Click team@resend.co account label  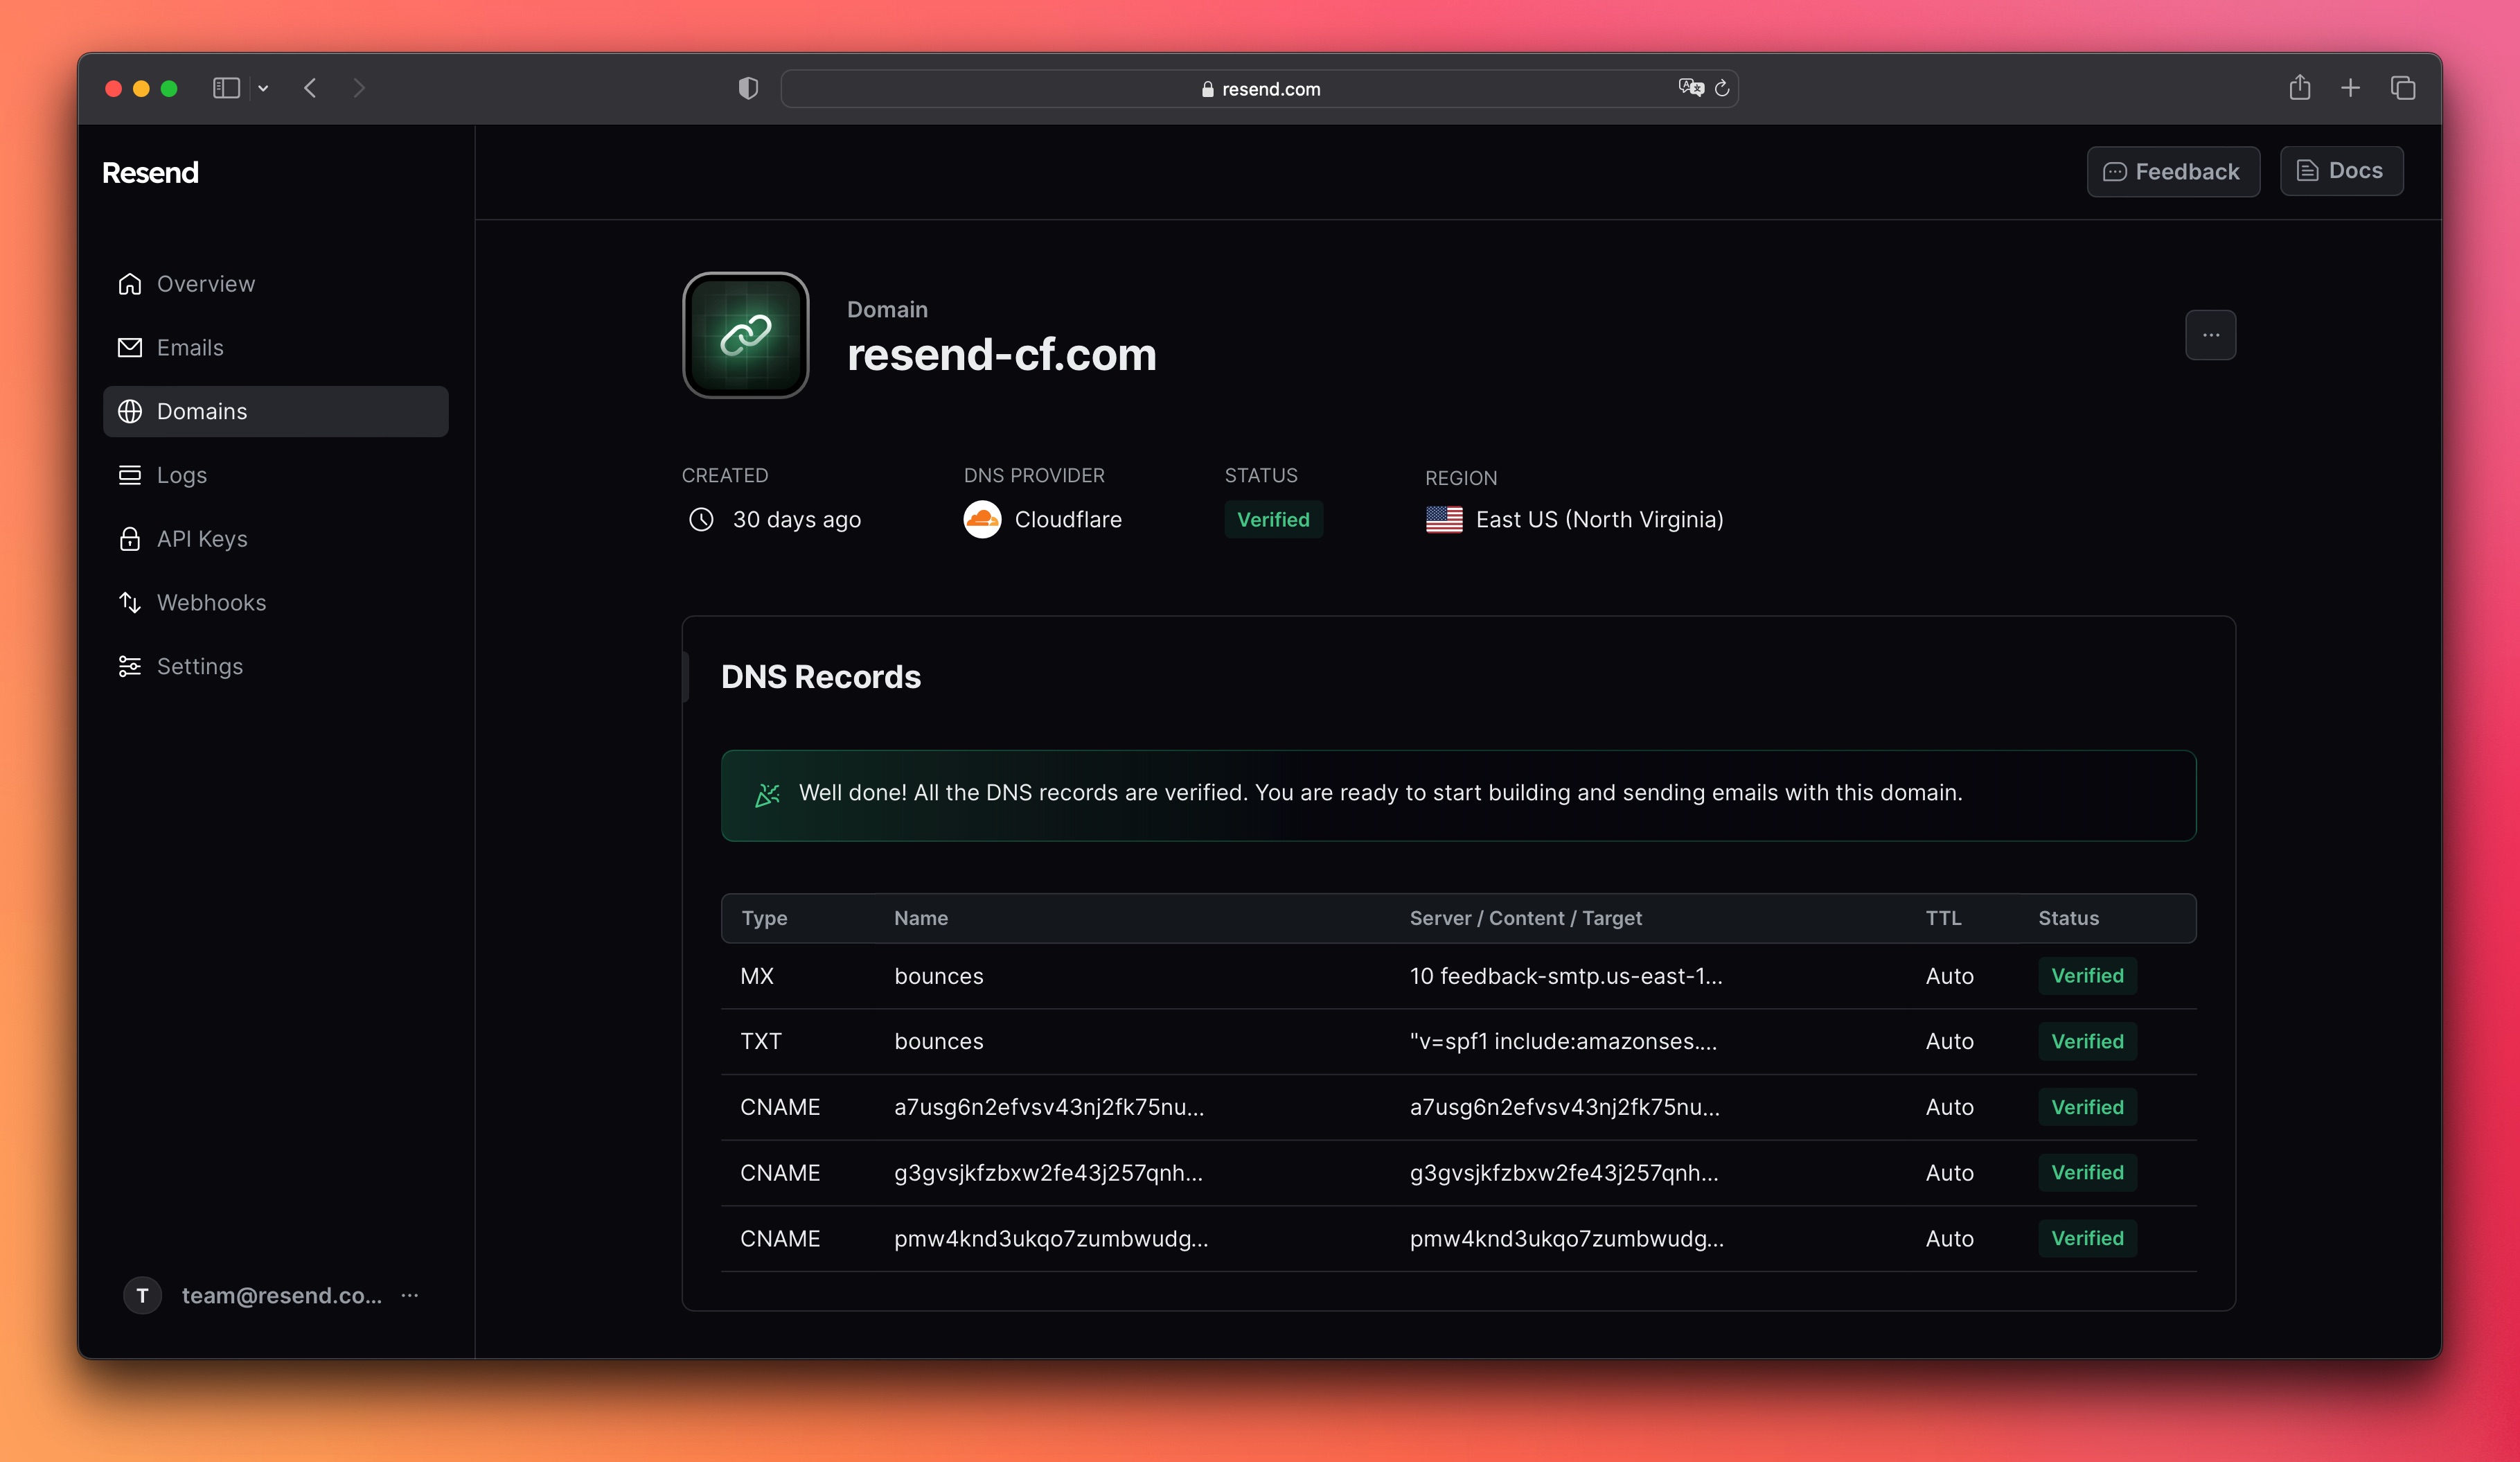[x=281, y=1295]
